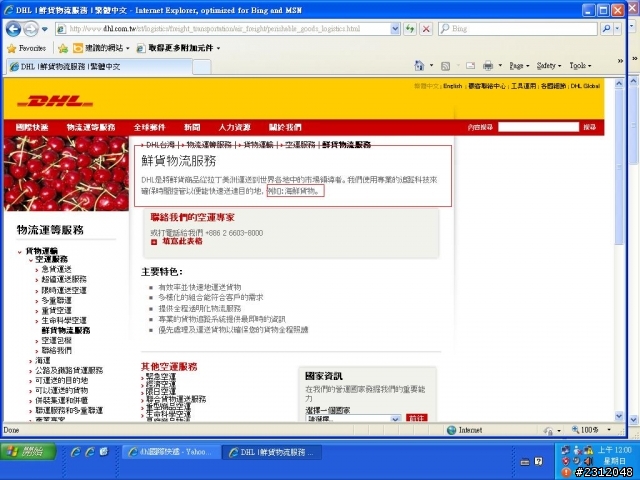Select the DHL 鮮貨物流服務 browser tab
Screen dimensions: 640x480
(99, 66)
